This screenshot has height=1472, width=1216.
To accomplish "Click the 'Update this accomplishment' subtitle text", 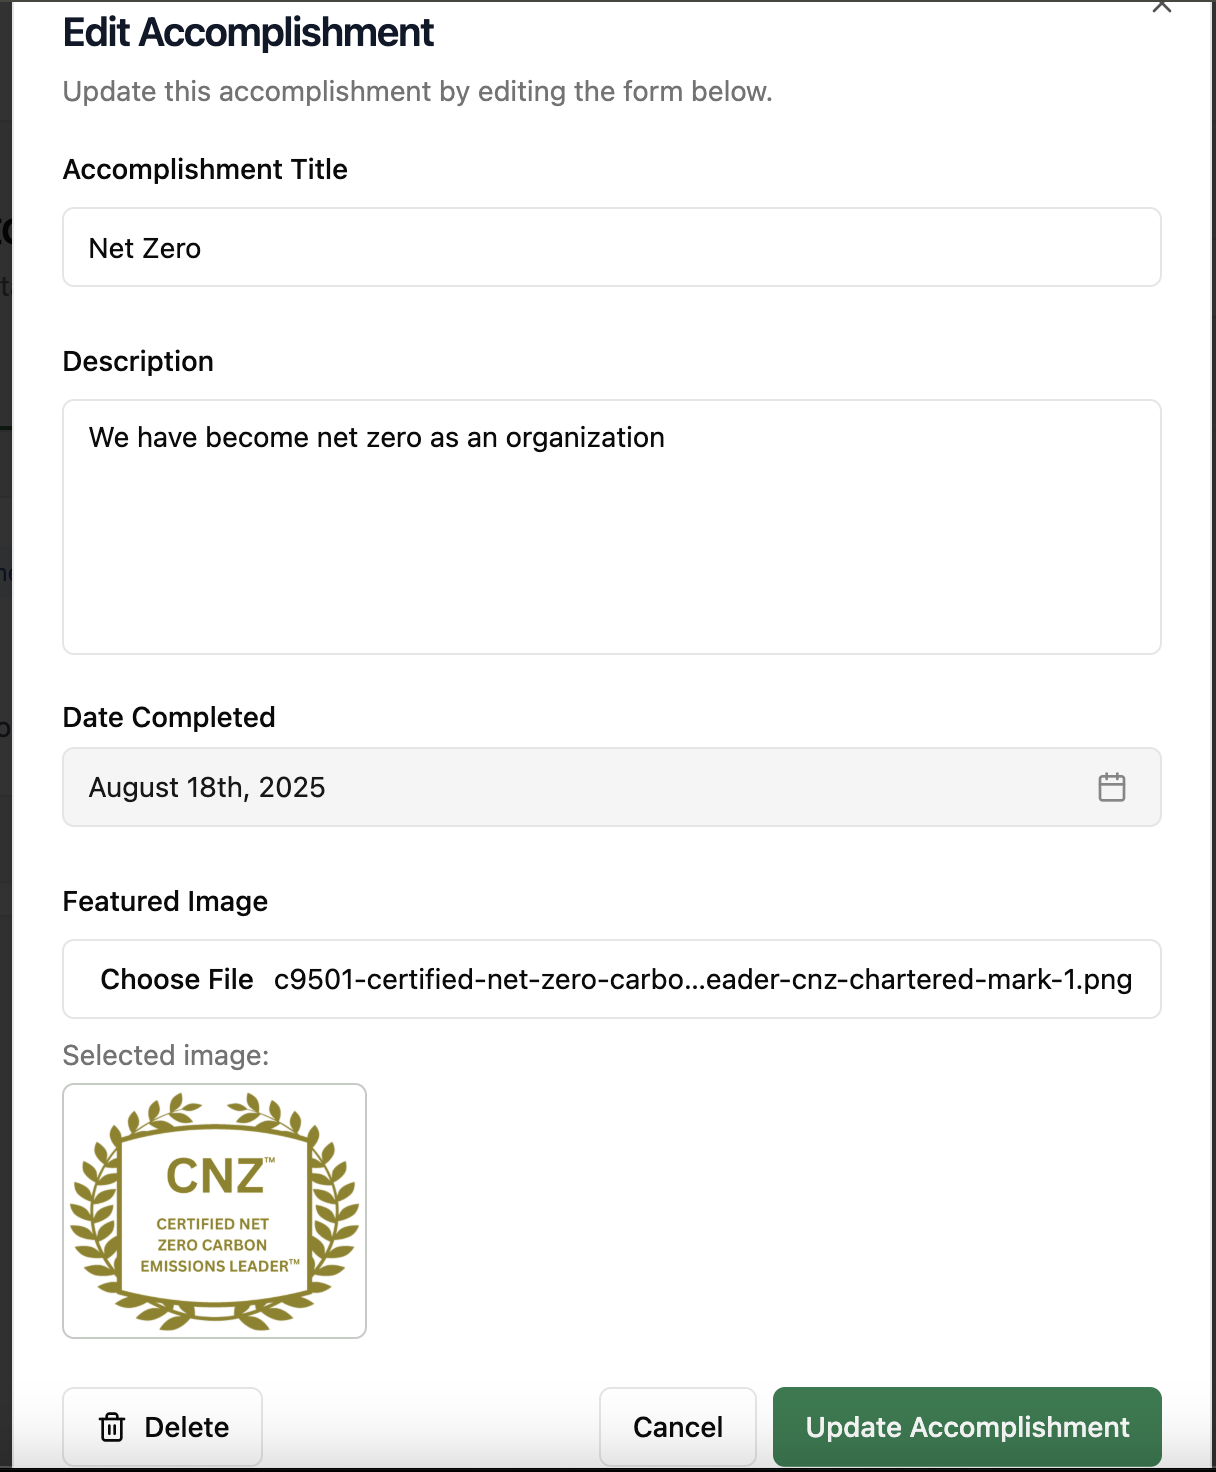I will (x=417, y=92).
